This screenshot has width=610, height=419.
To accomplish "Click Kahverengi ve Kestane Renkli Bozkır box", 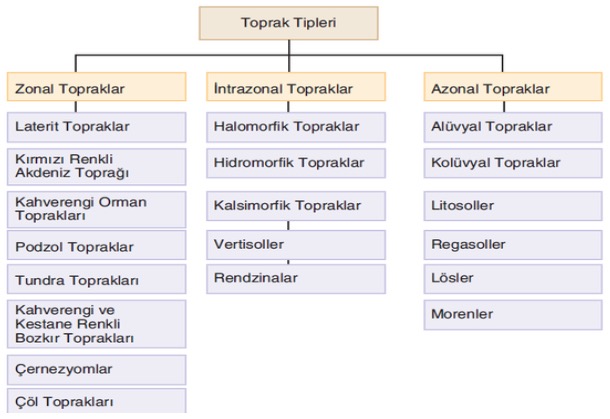I will (96, 323).
